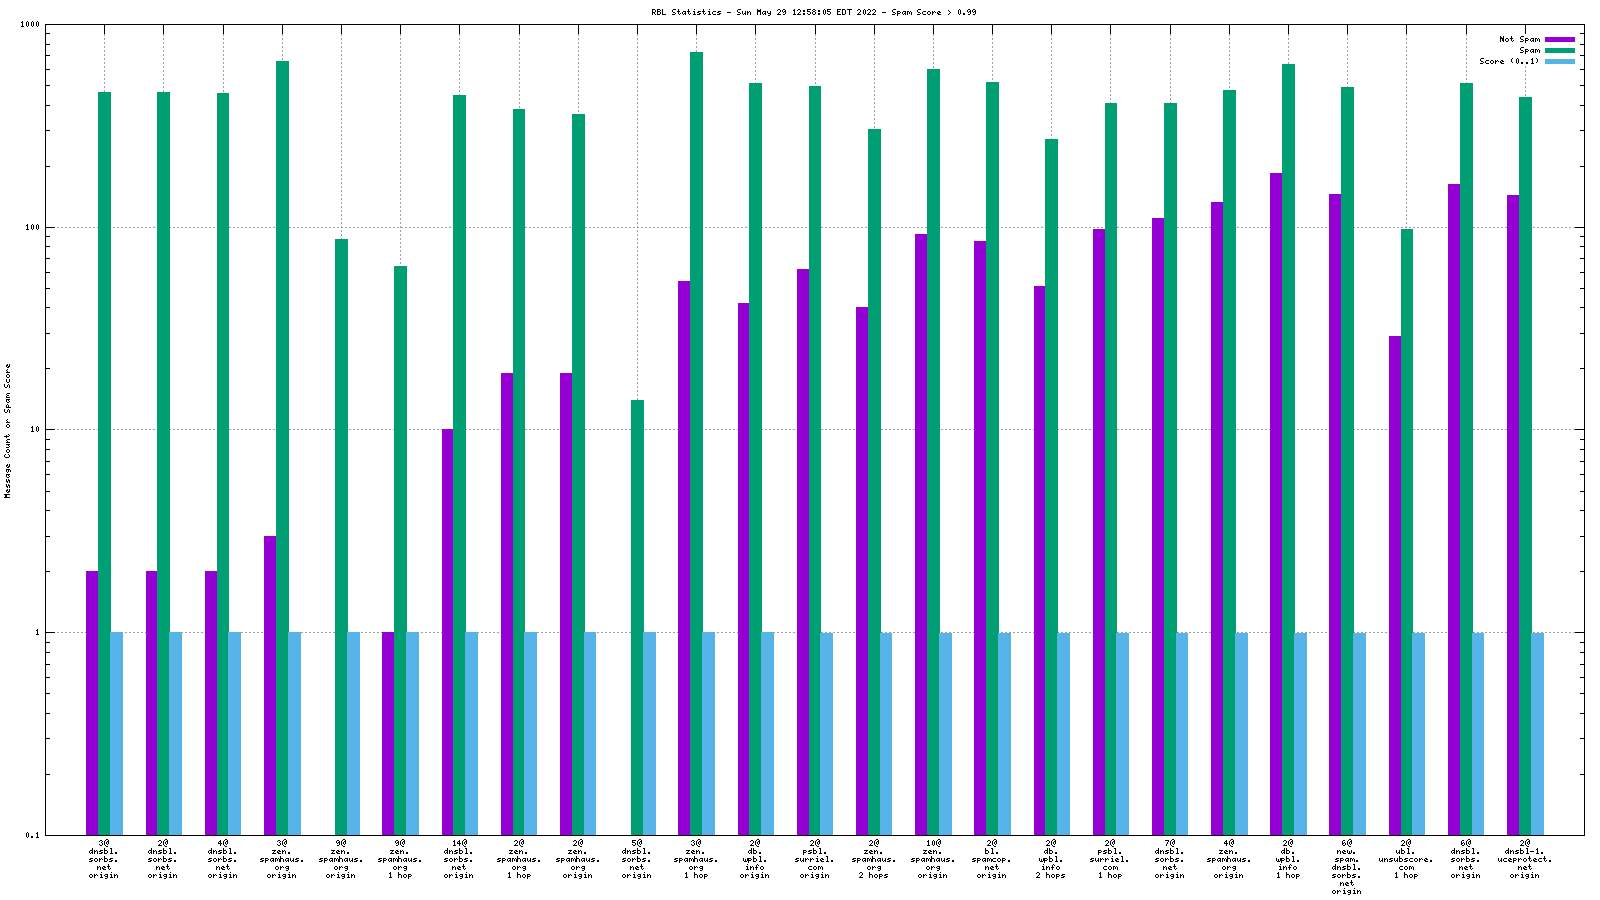Click the psbl.surriel.com 1 hop label
Screen dimensions: 1600x900
(1110, 859)
